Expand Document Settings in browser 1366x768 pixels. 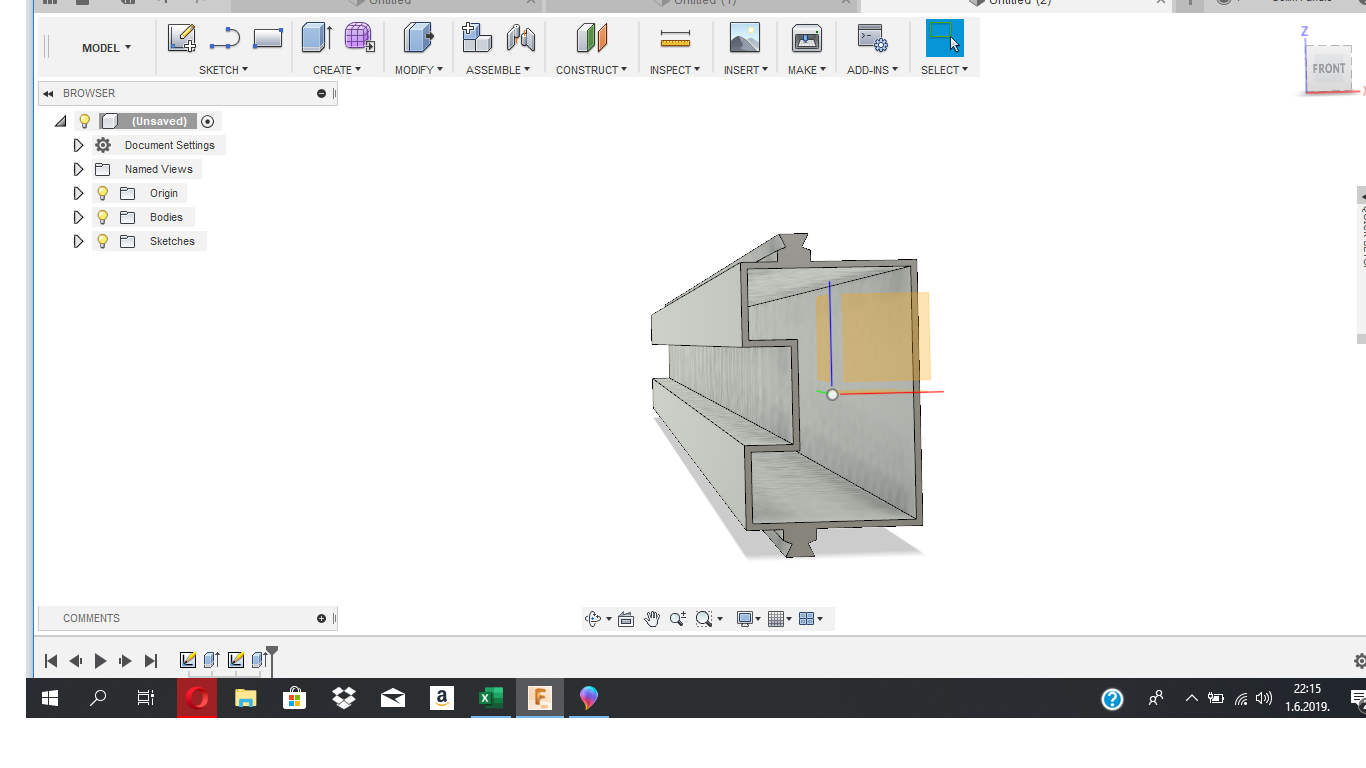[x=78, y=145]
